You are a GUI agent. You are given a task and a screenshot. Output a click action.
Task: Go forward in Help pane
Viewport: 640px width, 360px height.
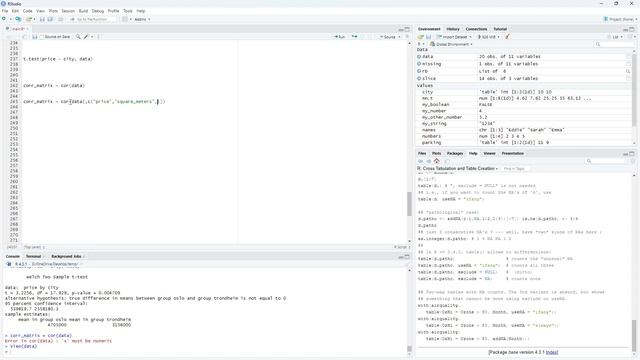click(428, 161)
